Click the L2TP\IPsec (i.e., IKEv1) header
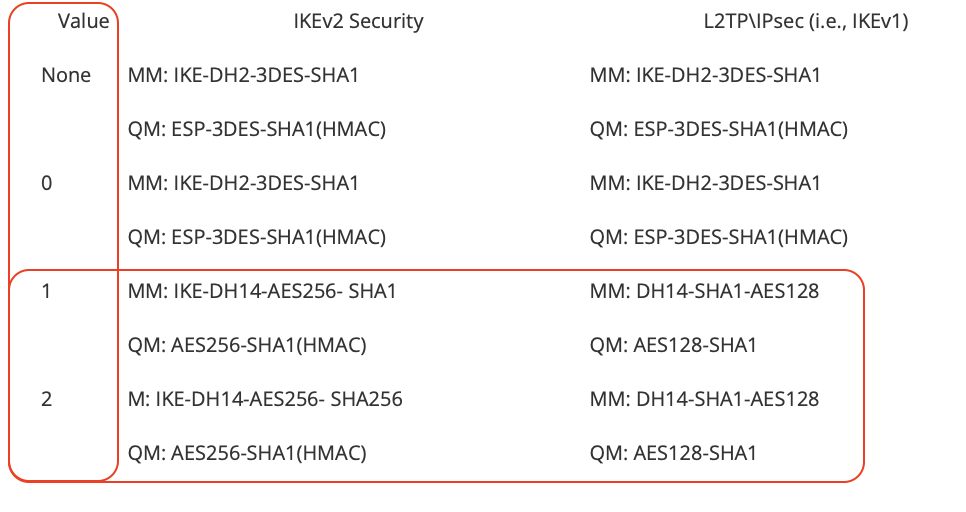The image size is (966, 512). tap(806, 22)
